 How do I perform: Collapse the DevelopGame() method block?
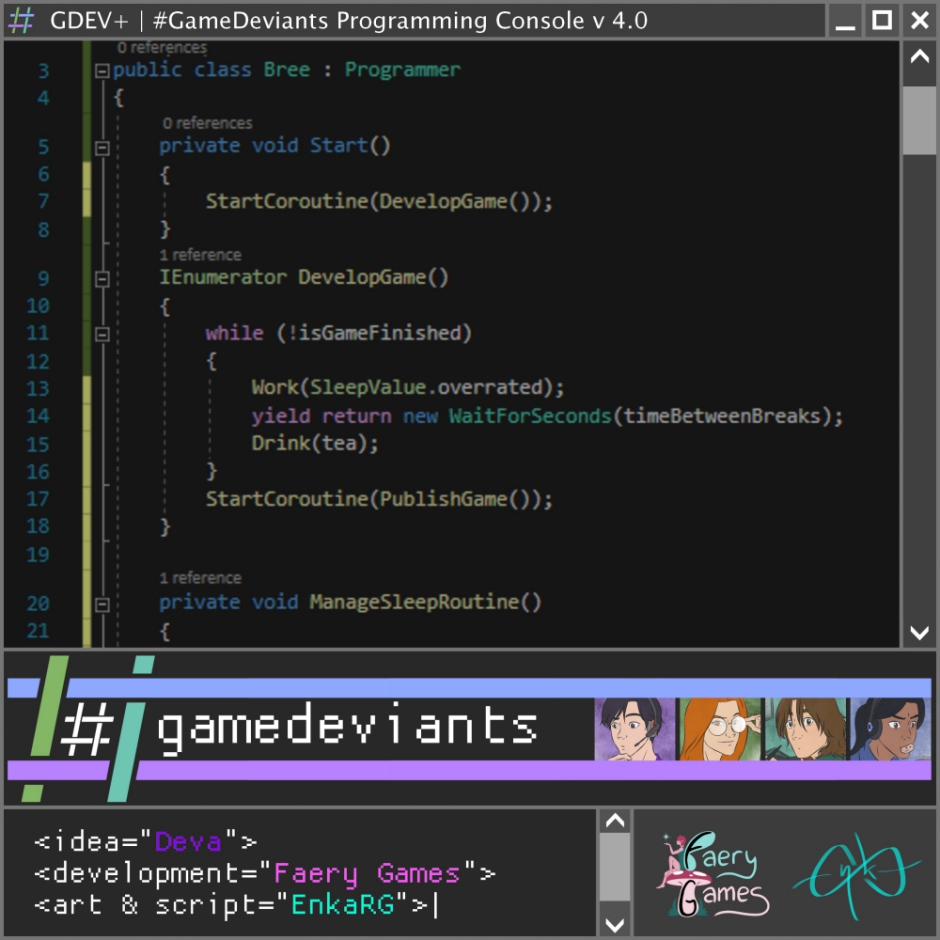[x=101, y=279]
